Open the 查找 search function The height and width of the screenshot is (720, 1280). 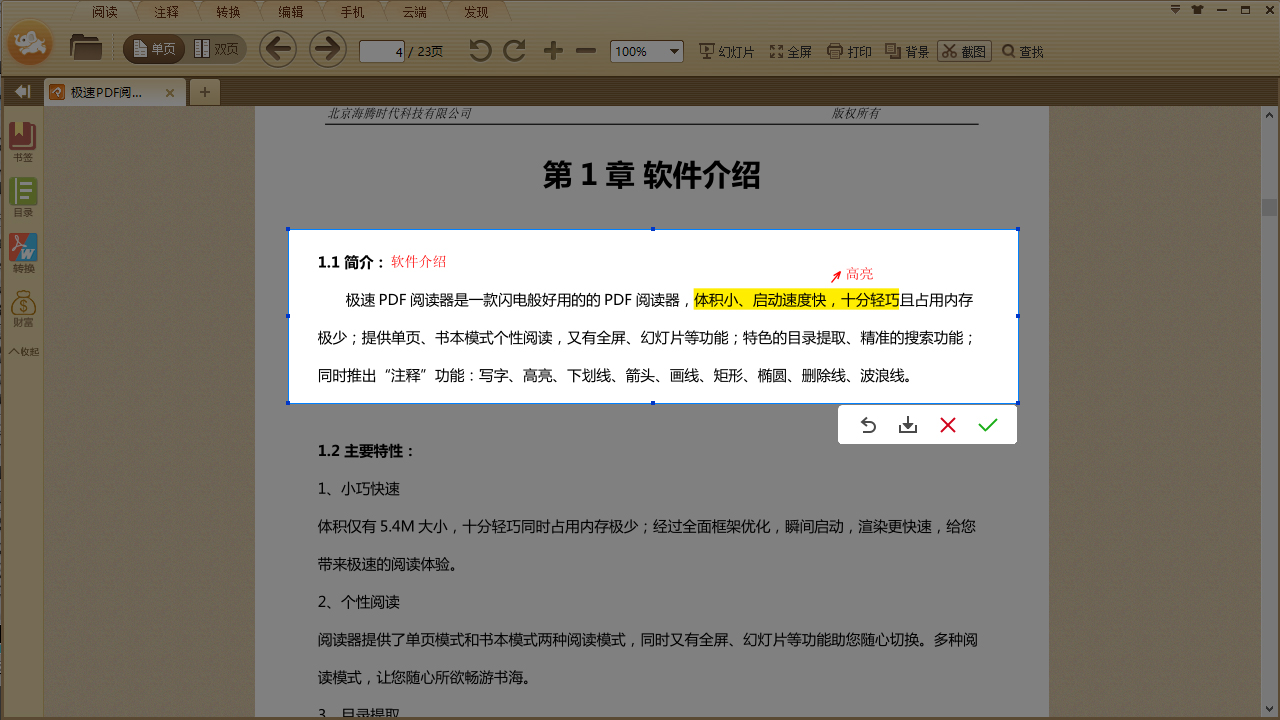pos(1021,51)
